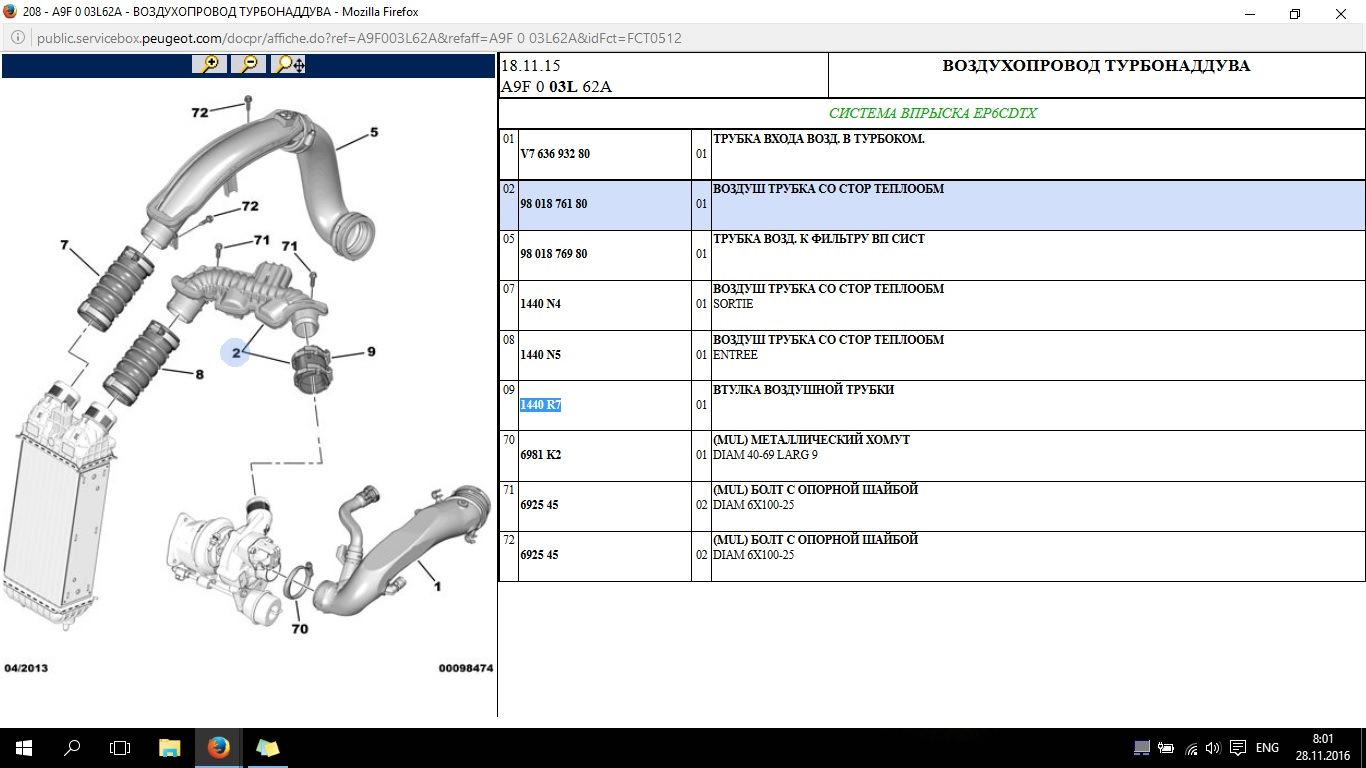Open the Windows Start menu
Viewport: 1366px width, 768px height.
(x=24, y=747)
